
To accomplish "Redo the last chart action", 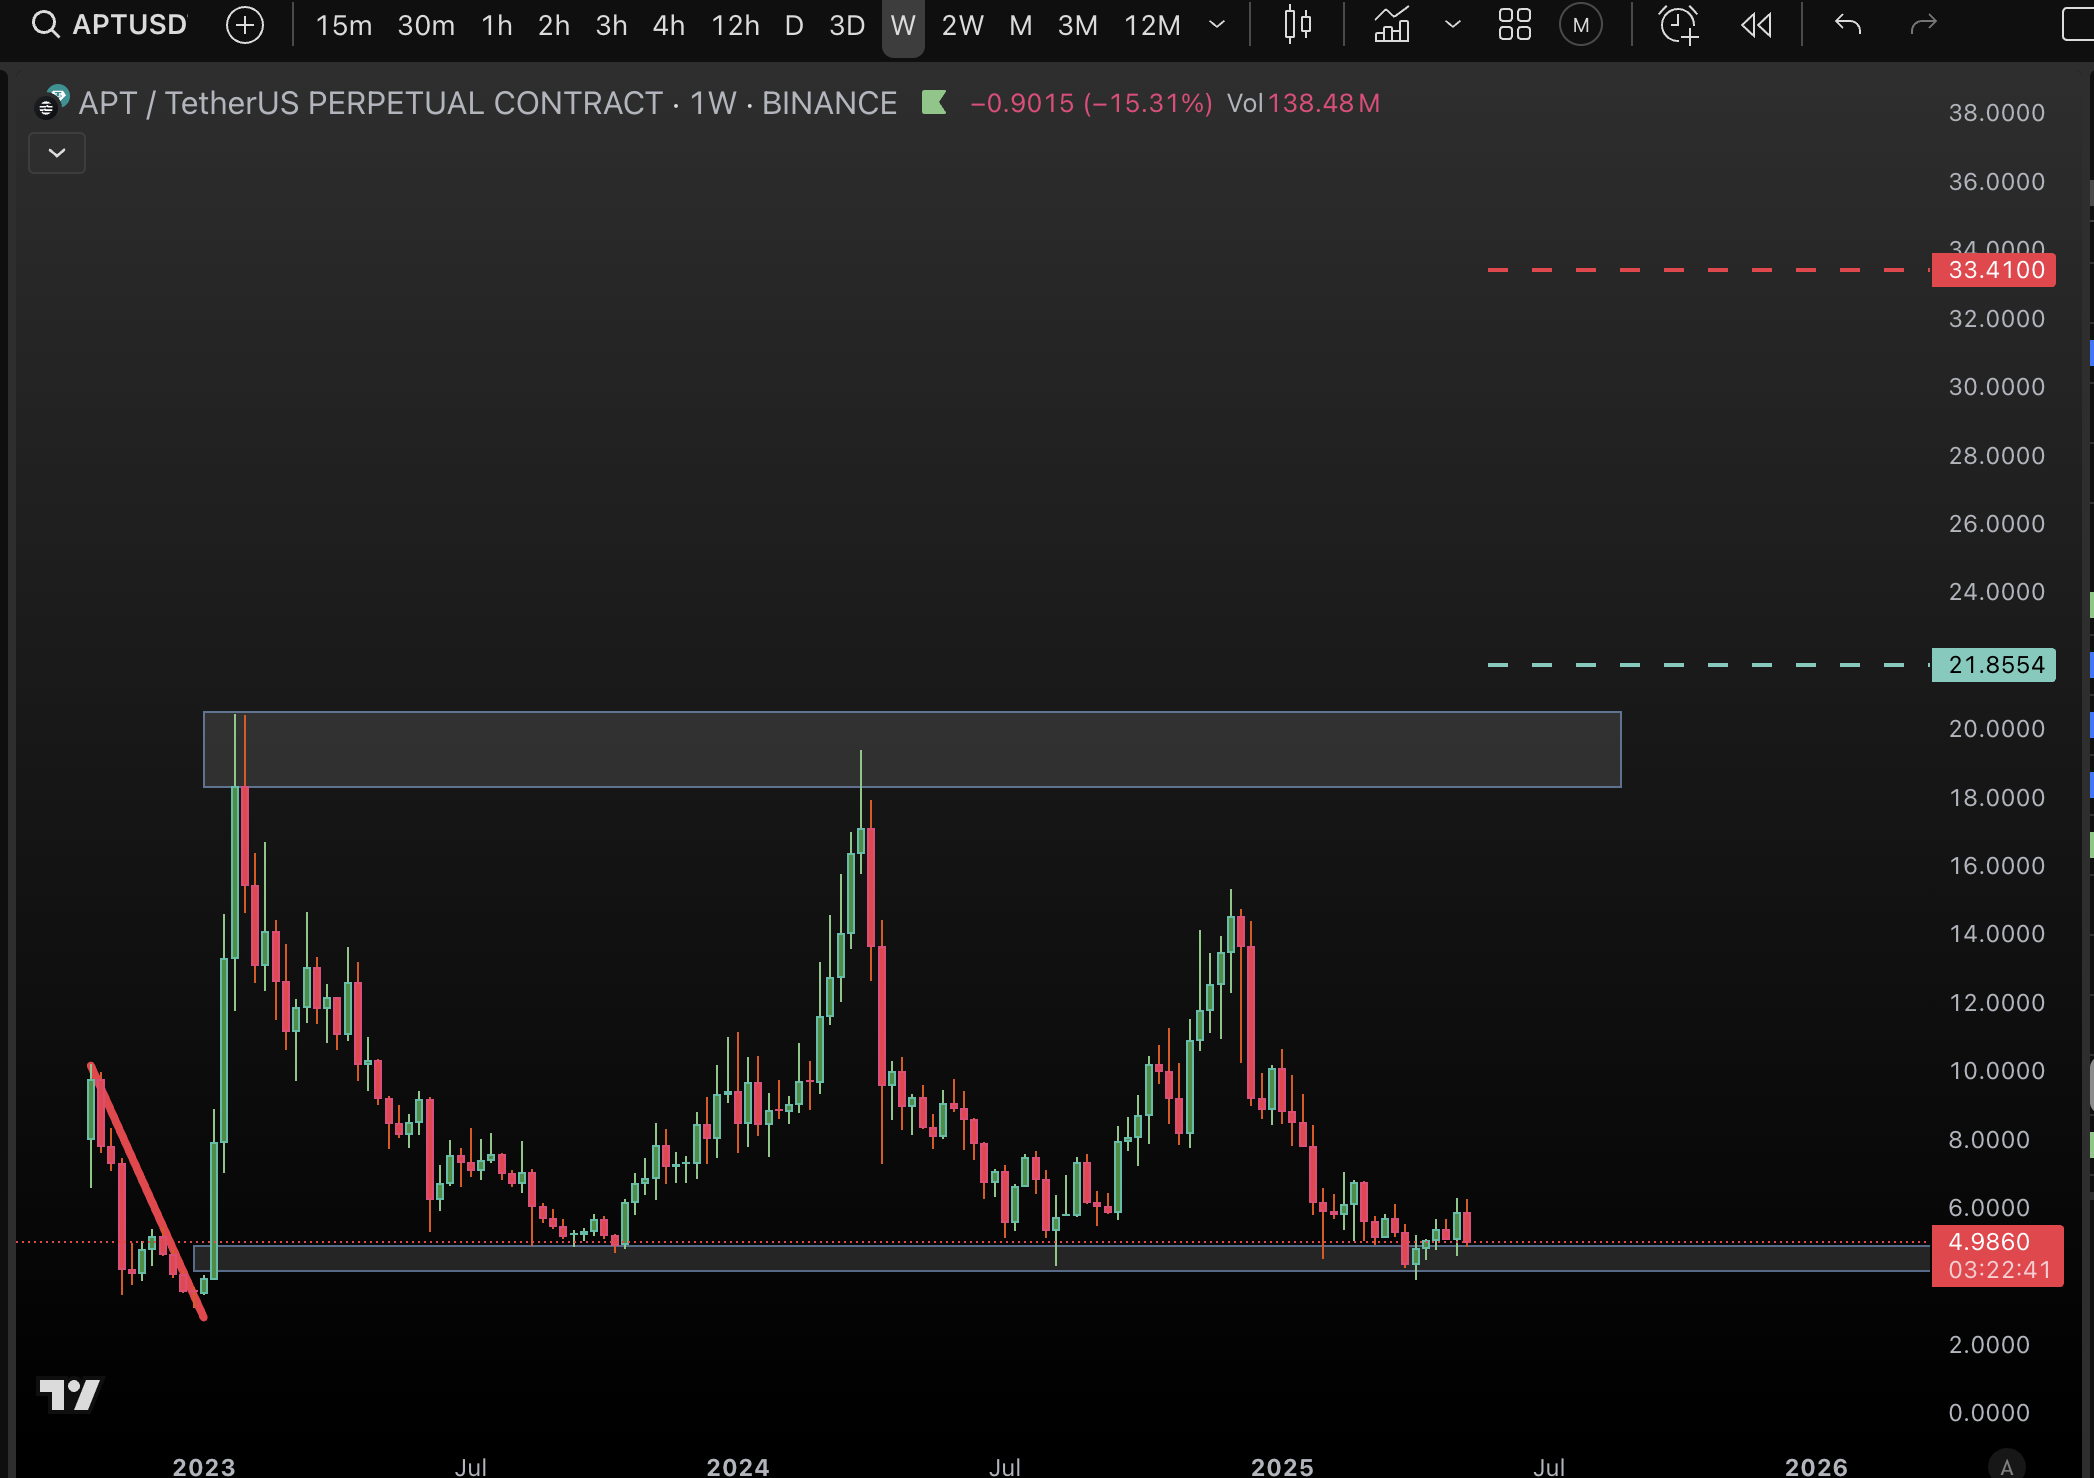I will pos(1923,25).
